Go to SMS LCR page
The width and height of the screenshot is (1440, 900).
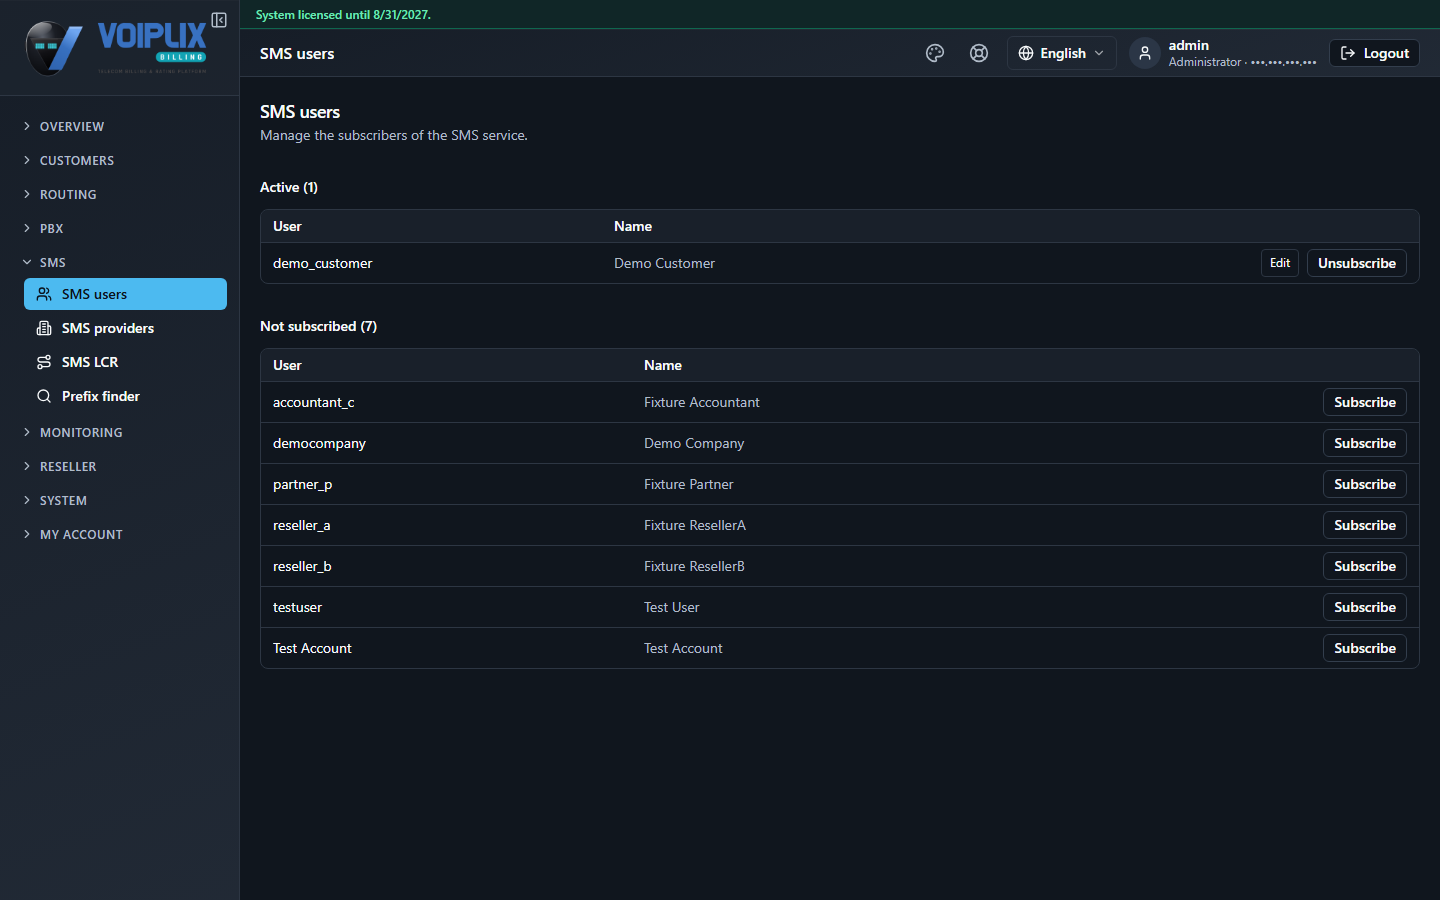point(125,362)
